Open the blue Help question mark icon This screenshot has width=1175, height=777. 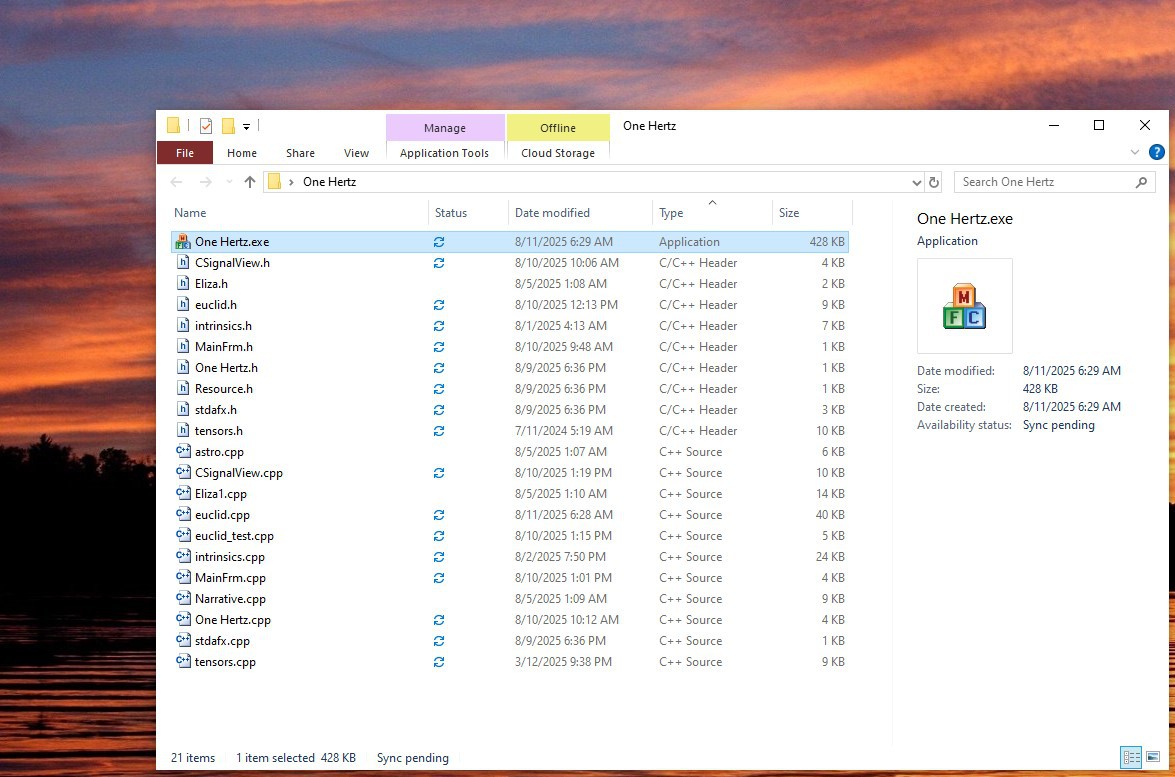pyautogui.click(x=1156, y=153)
